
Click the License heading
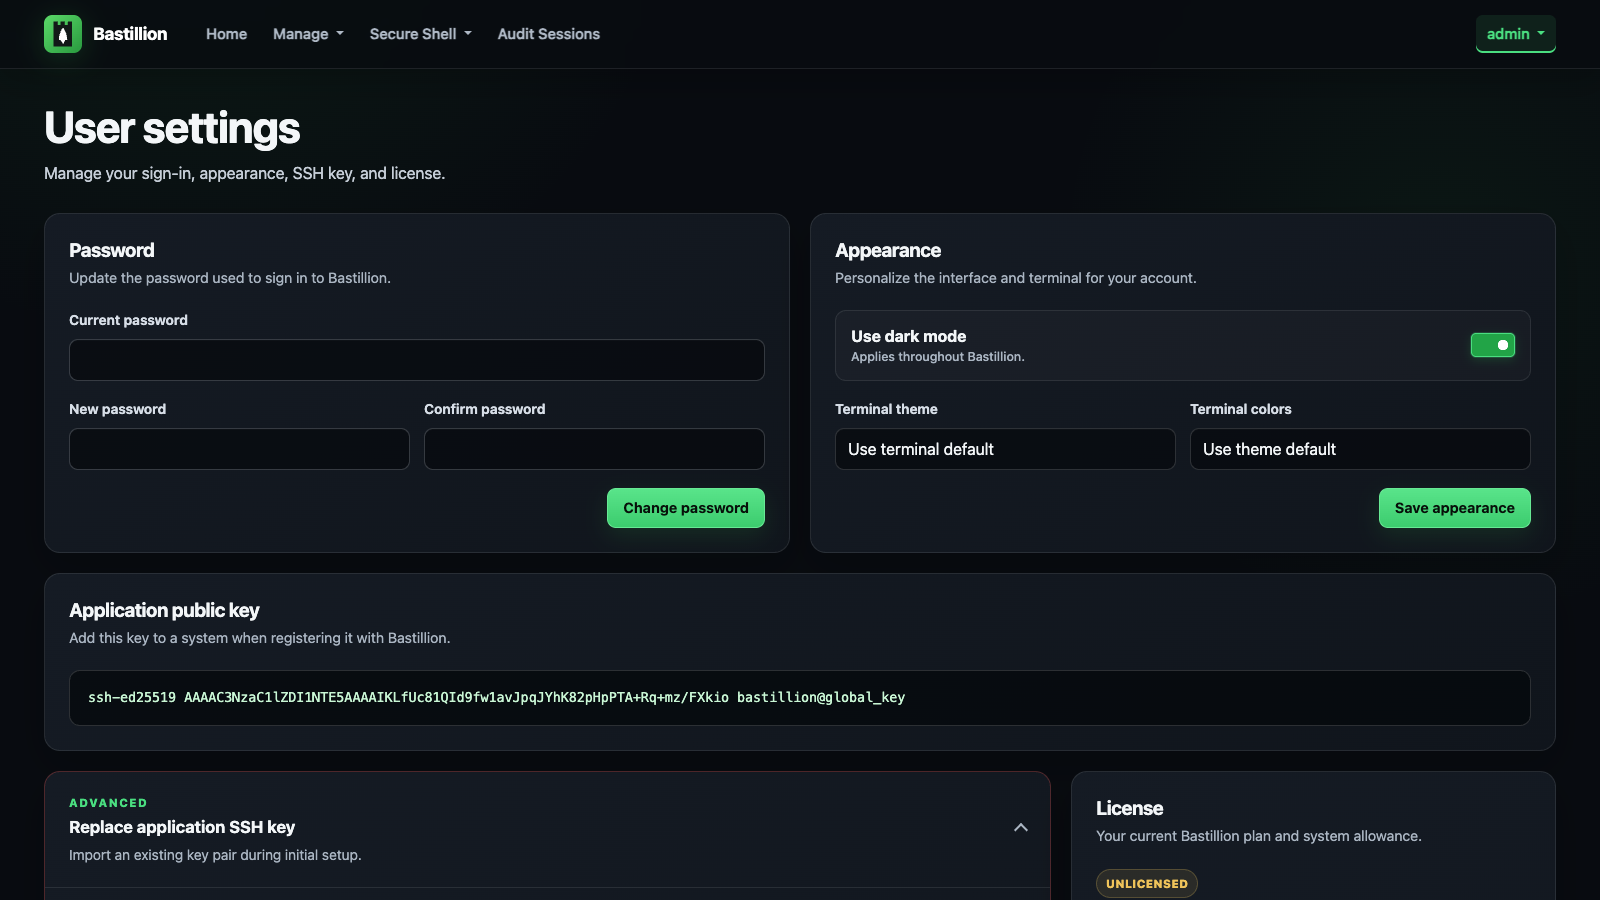[x=1129, y=808]
